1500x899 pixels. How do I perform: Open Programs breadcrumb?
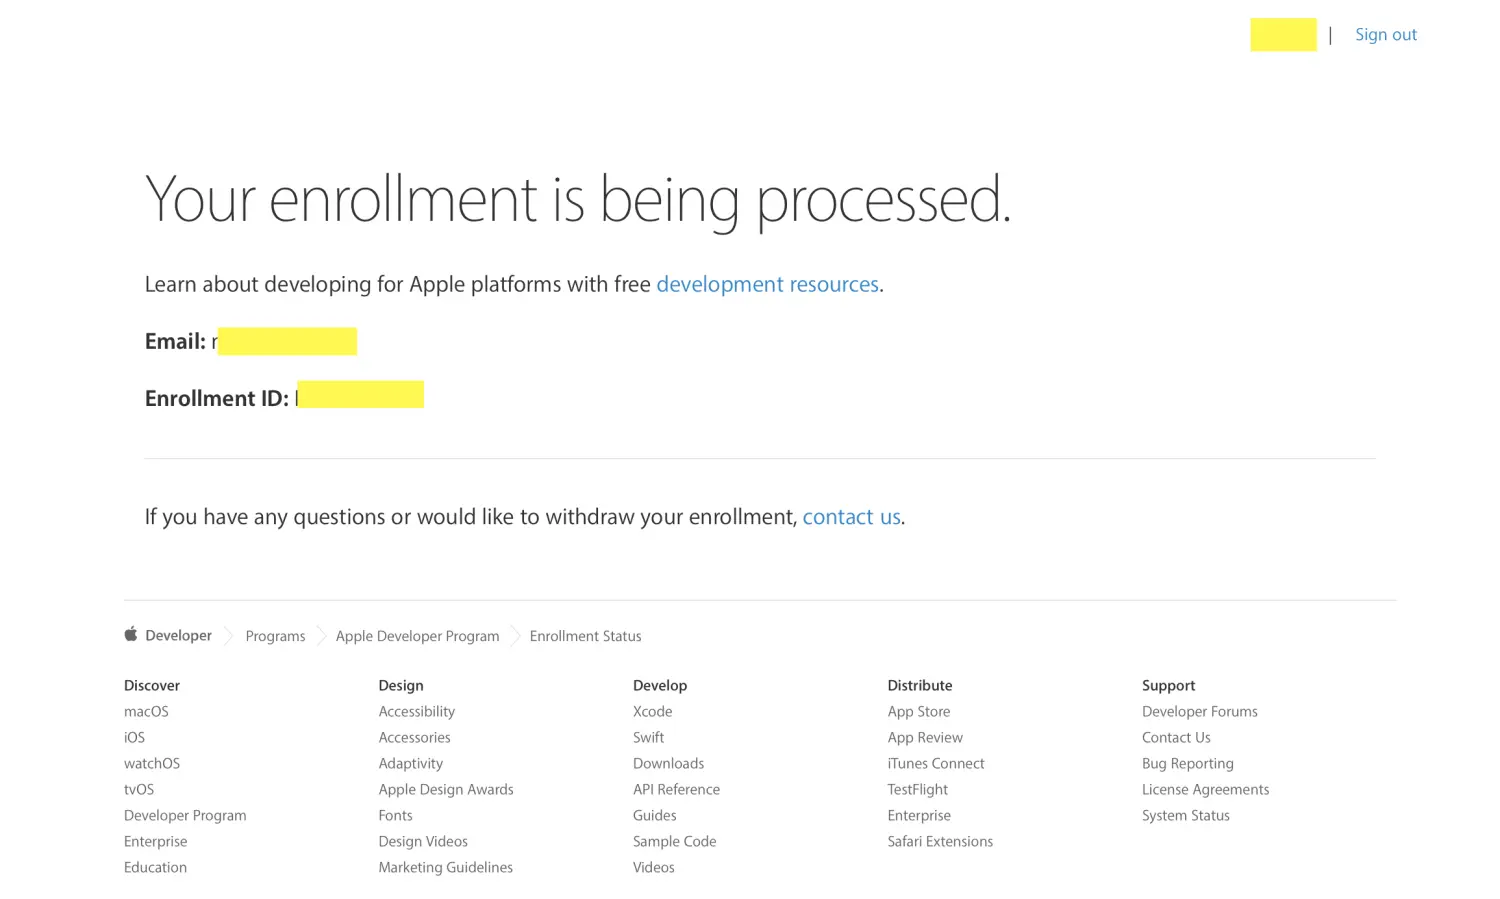click(x=275, y=636)
